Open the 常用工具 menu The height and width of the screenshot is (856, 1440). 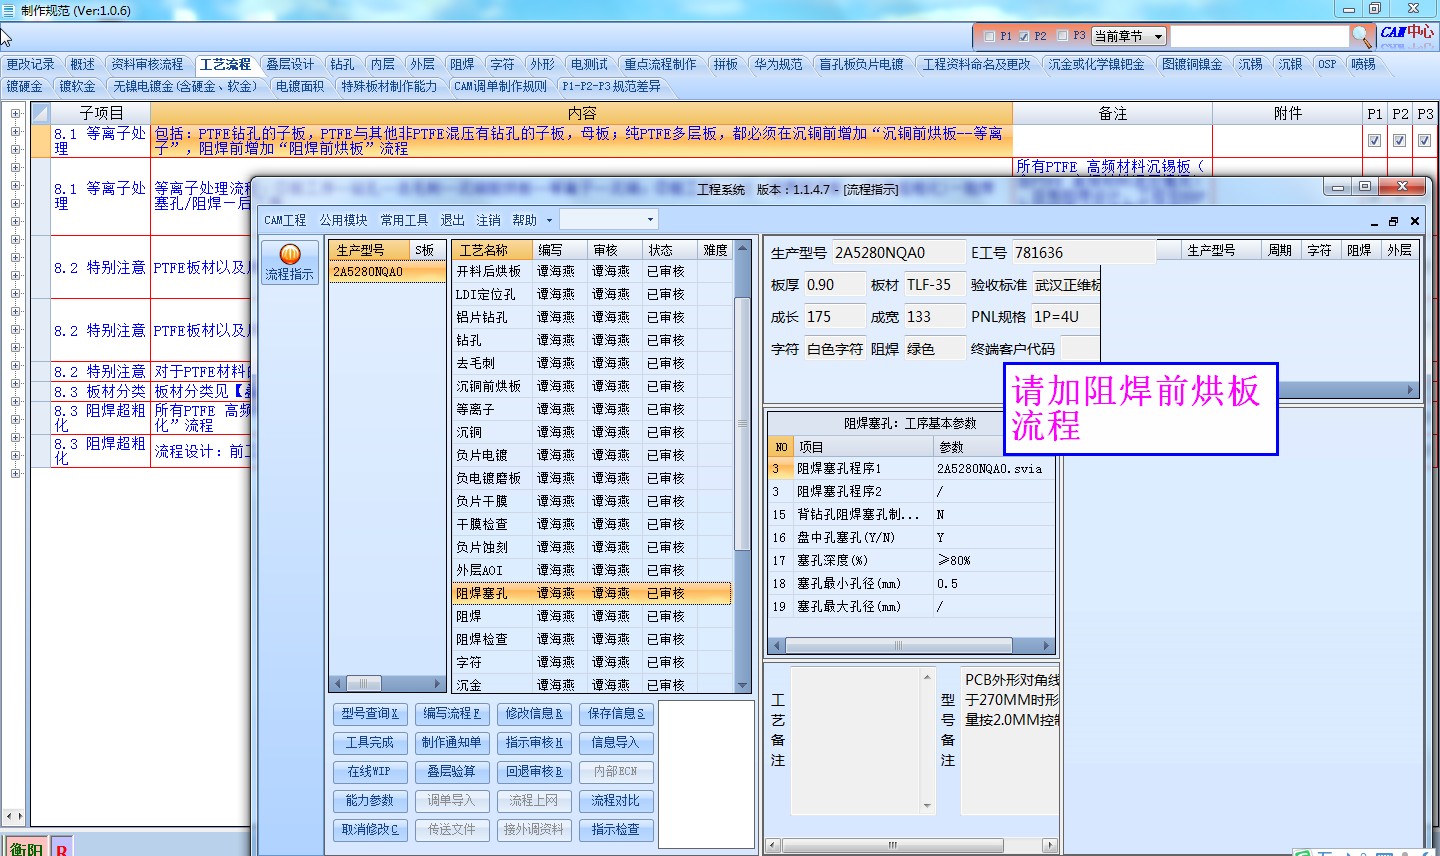(x=404, y=220)
